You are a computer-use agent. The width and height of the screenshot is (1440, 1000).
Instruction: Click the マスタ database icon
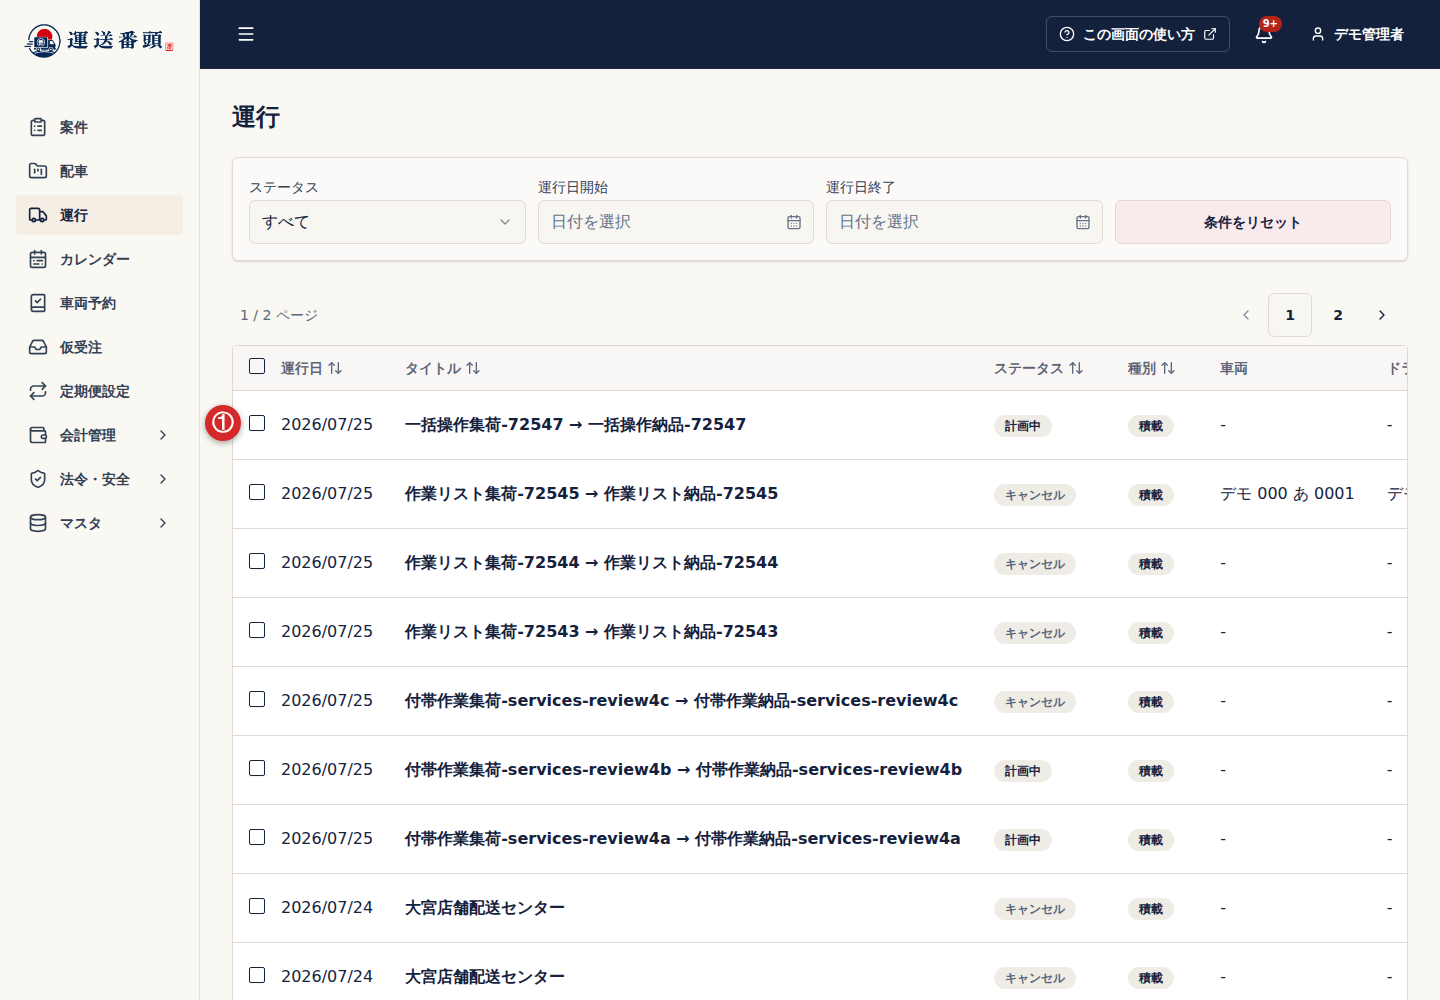[38, 523]
